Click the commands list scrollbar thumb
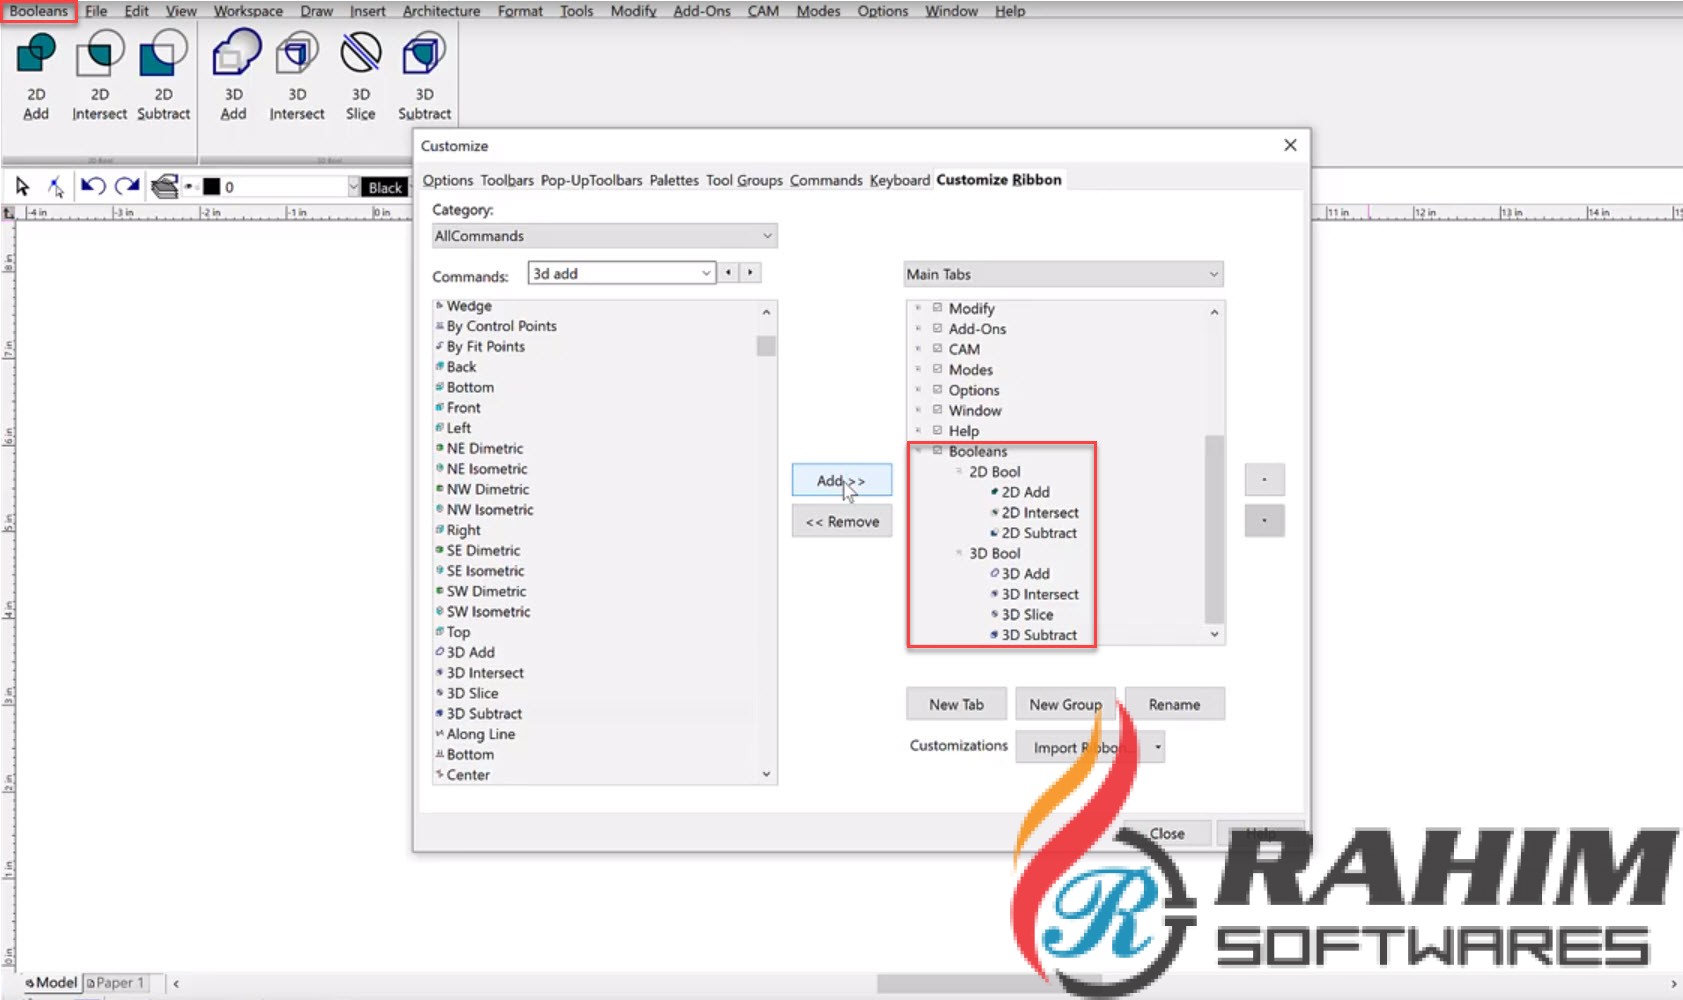The width and height of the screenshot is (1683, 1000). click(766, 346)
